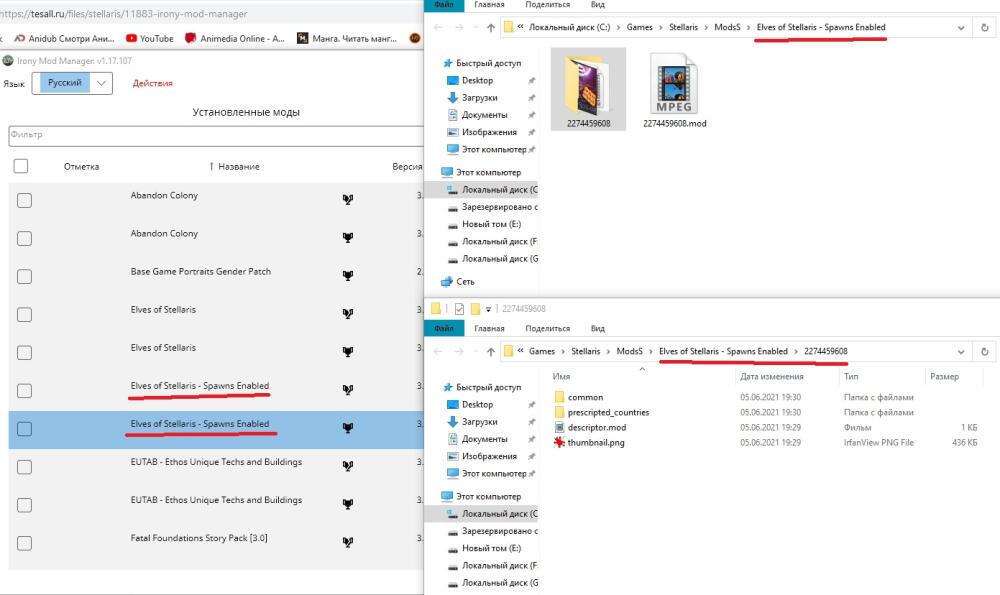Click ModsS breadcrumb in top address bar
1000x595 pixels.
[727, 27]
